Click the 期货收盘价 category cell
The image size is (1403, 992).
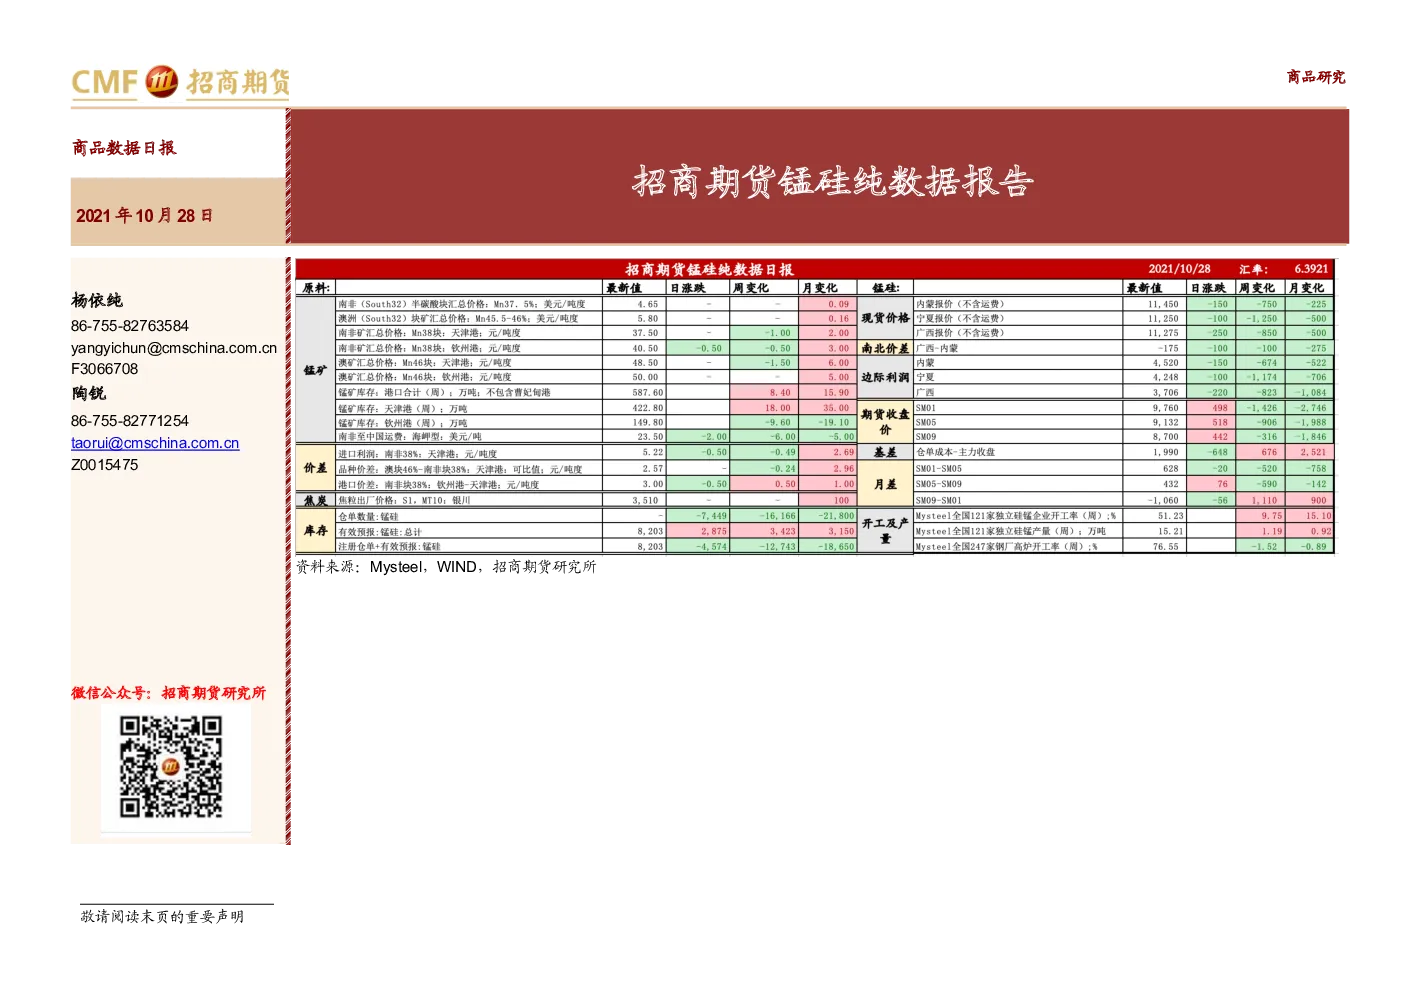pos(885,422)
